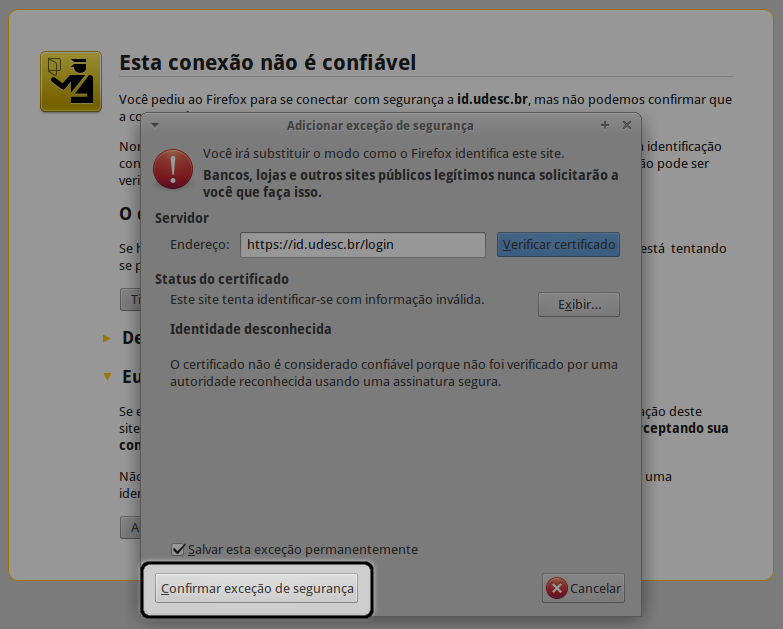Click the Endereço server address field

[364, 244]
